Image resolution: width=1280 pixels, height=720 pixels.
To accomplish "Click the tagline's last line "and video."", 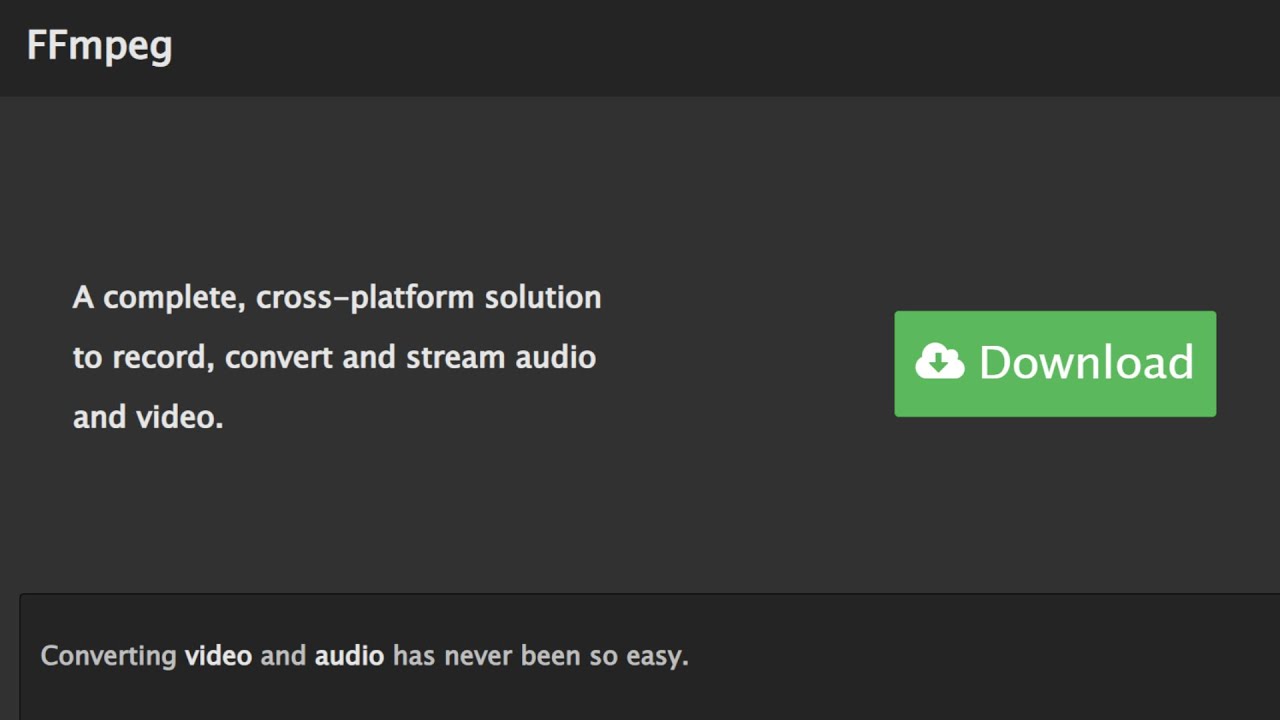I will tap(148, 417).
